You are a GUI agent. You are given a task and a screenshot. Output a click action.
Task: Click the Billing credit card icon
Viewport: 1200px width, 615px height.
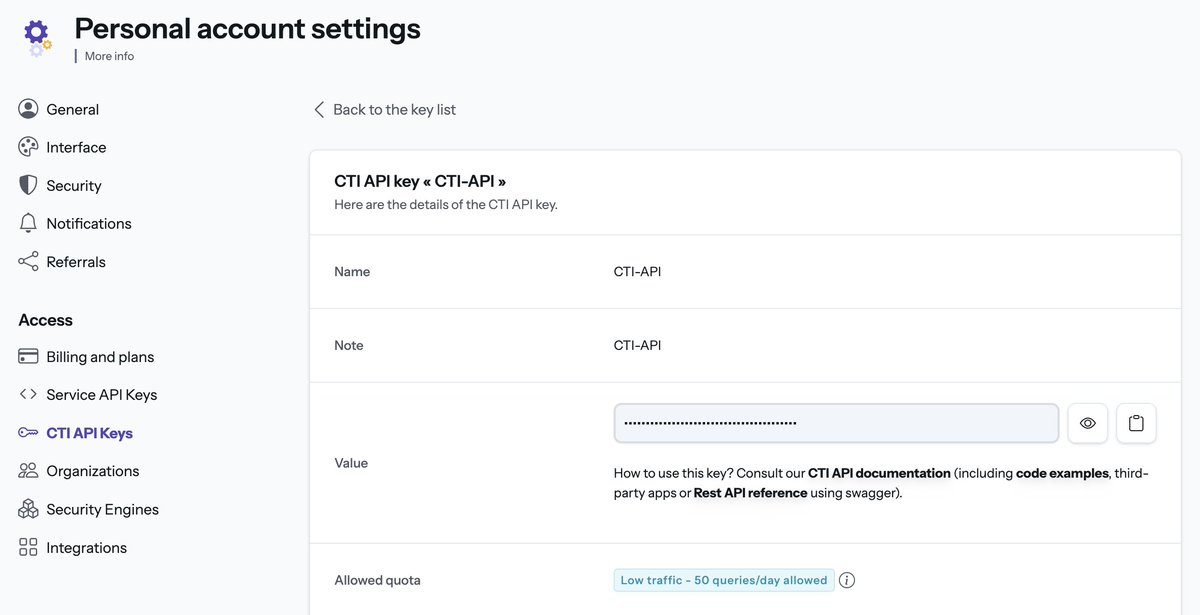[28, 357]
